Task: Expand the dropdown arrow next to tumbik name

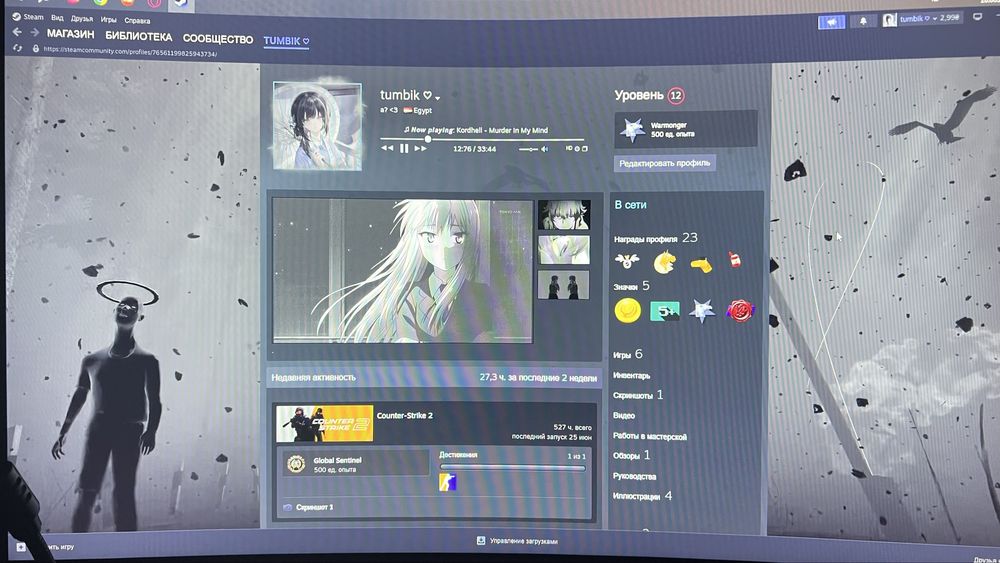Action: coord(438,98)
